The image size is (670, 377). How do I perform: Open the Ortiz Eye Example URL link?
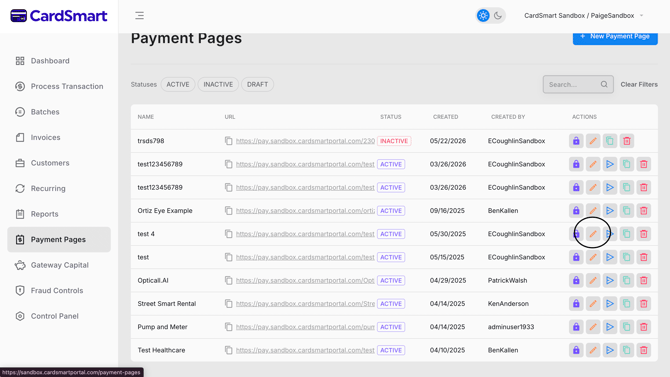pos(305,211)
